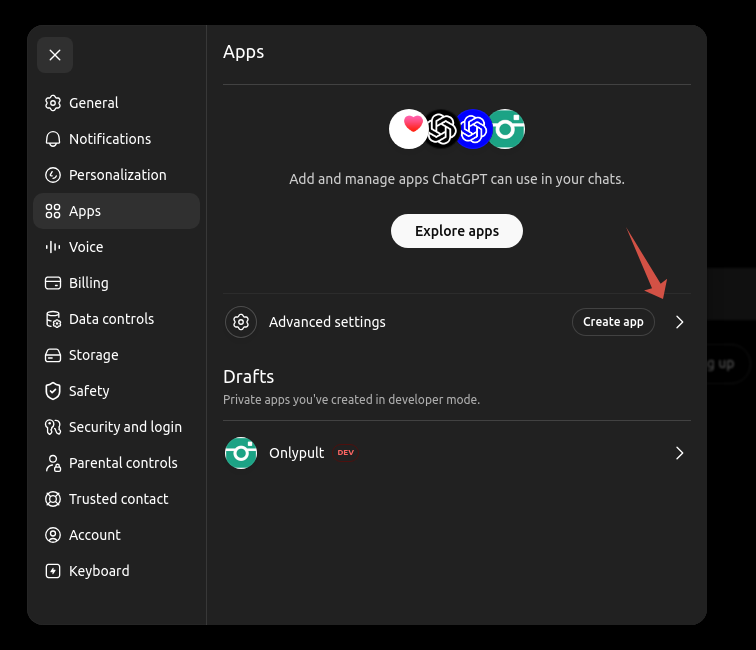Image resolution: width=756 pixels, height=650 pixels.
Task: Click the Personalization icon in sidebar
Action: point(53,175)
